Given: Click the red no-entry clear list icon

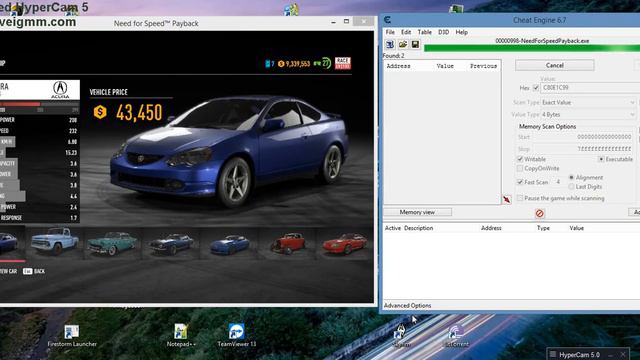Looking at the screenshot, I should [x=540, y=213].
